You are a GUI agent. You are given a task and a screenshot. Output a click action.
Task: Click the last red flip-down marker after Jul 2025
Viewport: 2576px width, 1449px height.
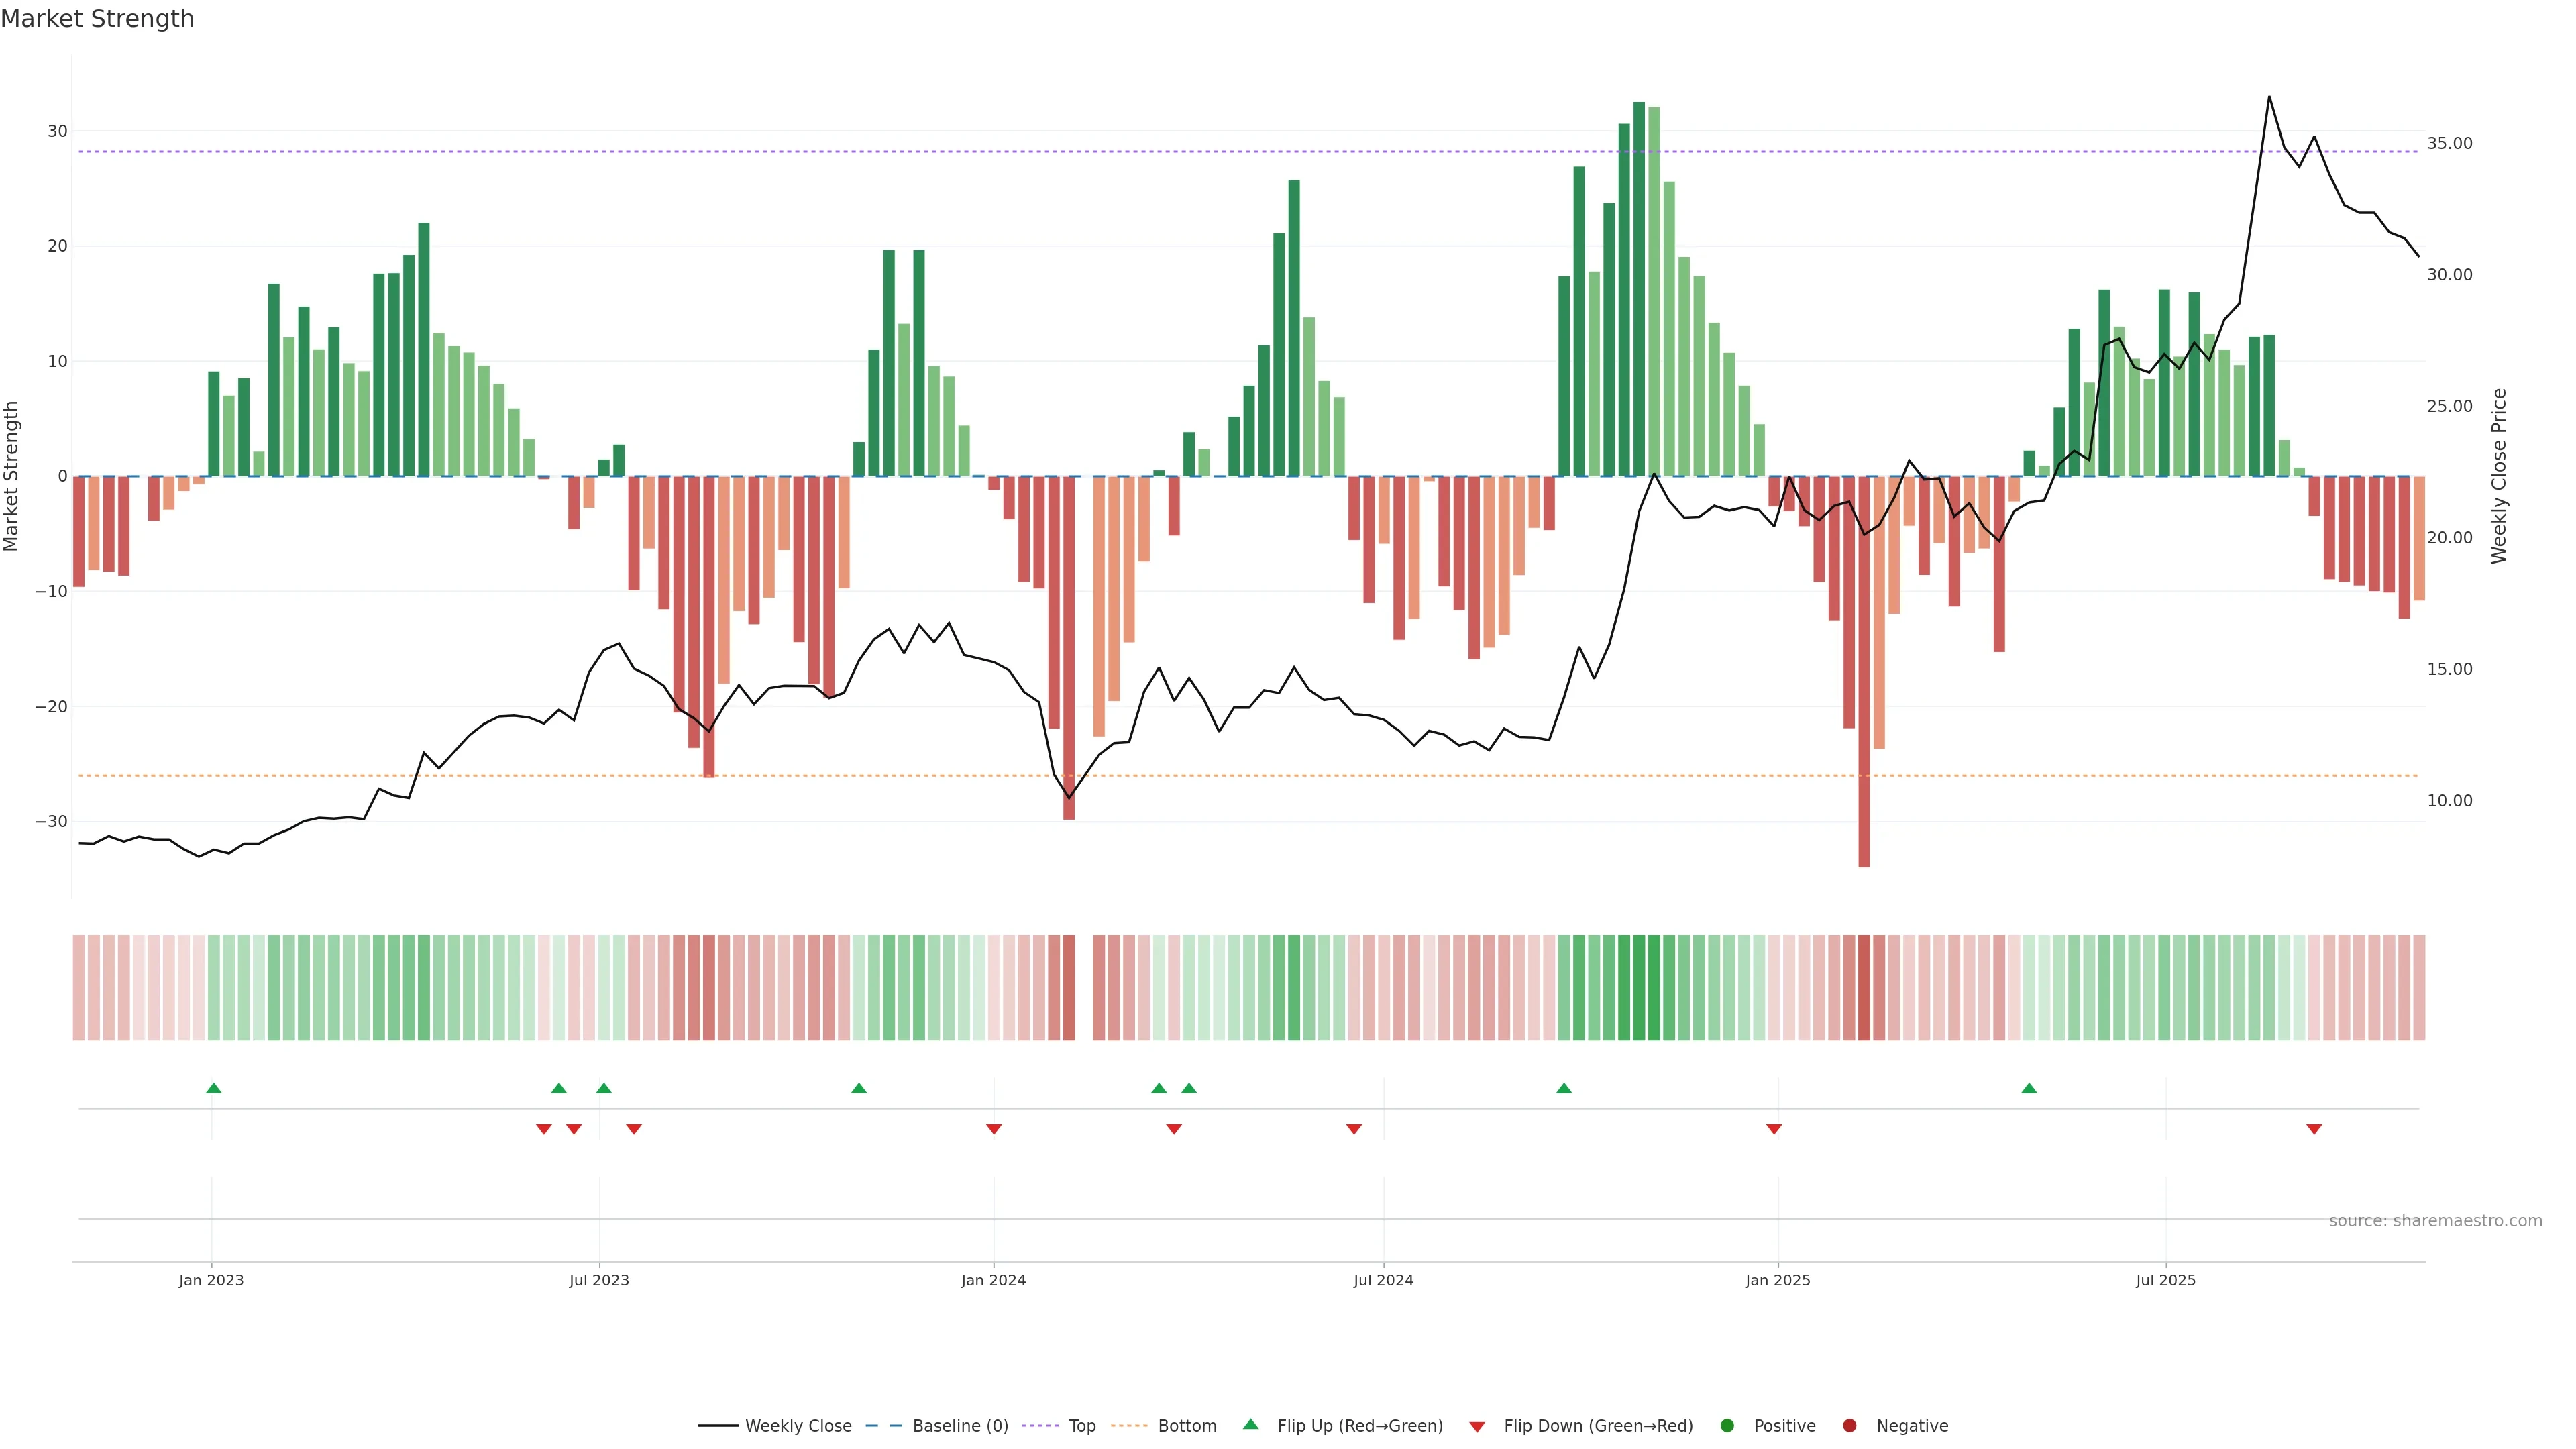(x=2314, y=1129)
